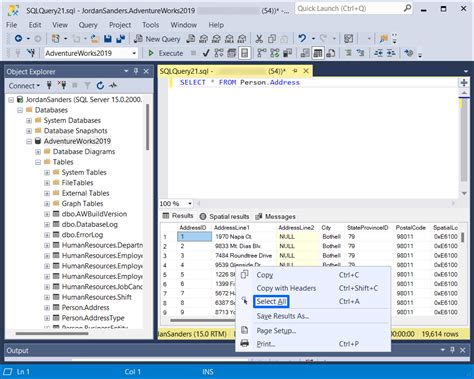Toggle Include Client Statistics
This screenshot has height=379, width=474.
tap(287, 53)
